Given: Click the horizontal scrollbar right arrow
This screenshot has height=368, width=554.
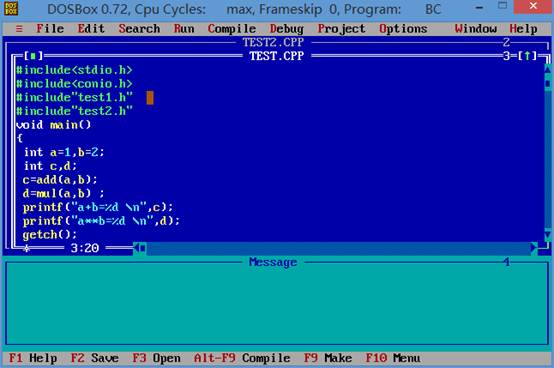Looking at the screenshot, I should [x=534, y=248].
